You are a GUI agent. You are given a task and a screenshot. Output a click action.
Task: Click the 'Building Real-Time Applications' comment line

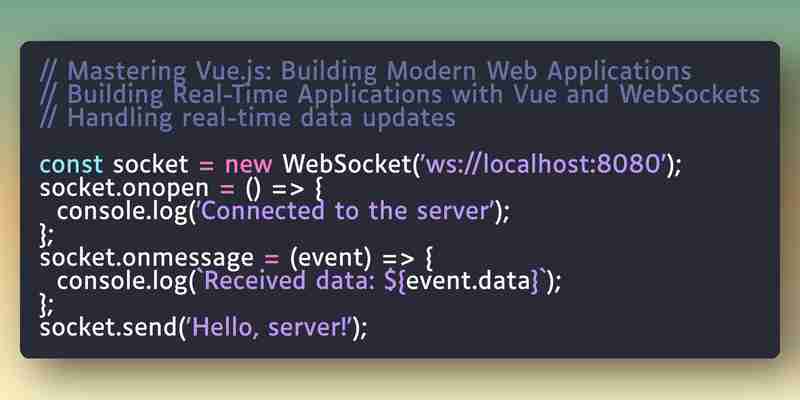400,95
